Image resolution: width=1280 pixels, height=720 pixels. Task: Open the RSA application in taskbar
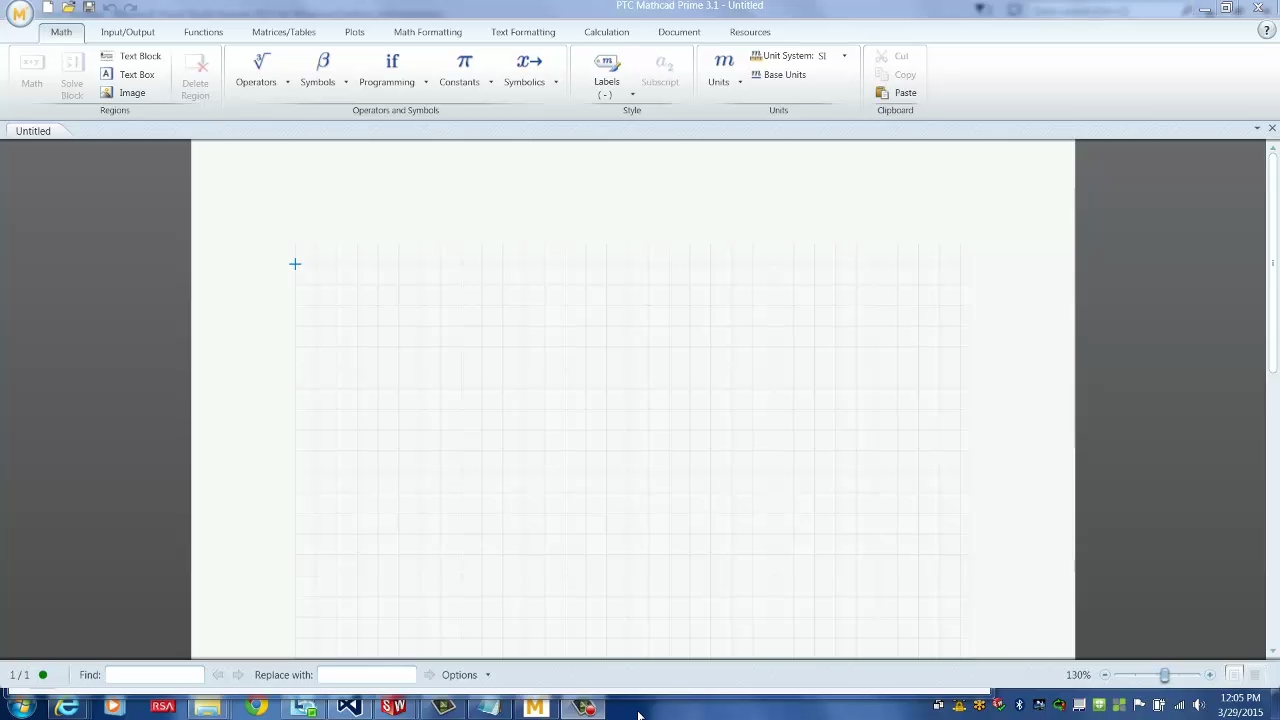tap(162, 708)
